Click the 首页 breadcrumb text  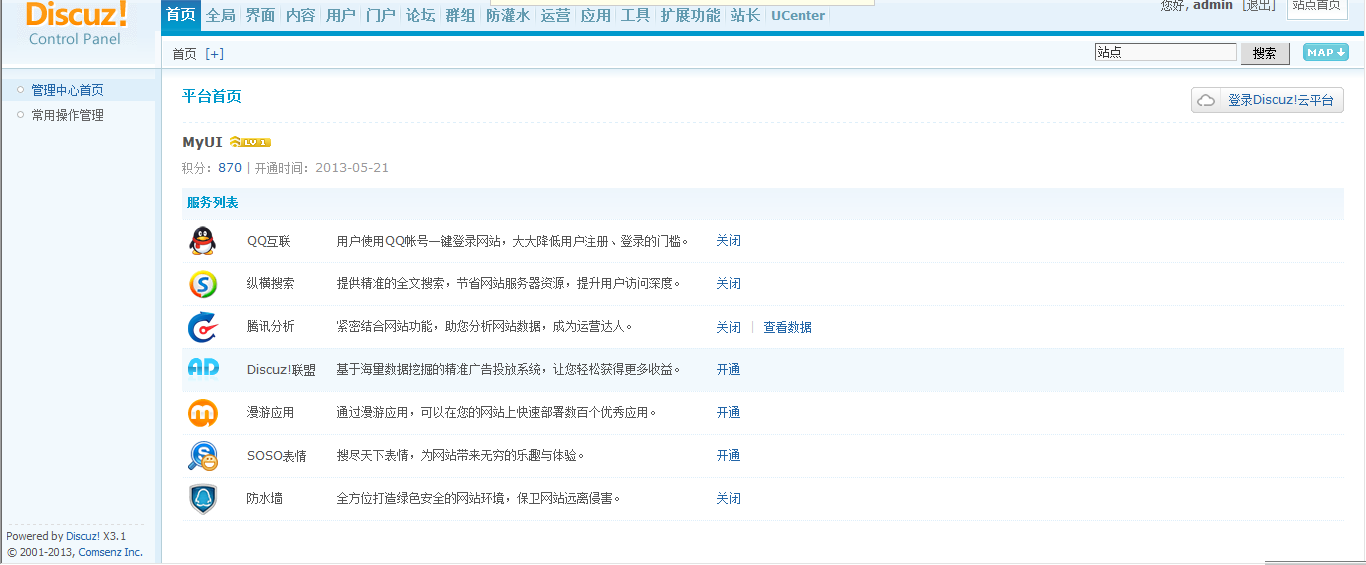click(x=185, y=54)
